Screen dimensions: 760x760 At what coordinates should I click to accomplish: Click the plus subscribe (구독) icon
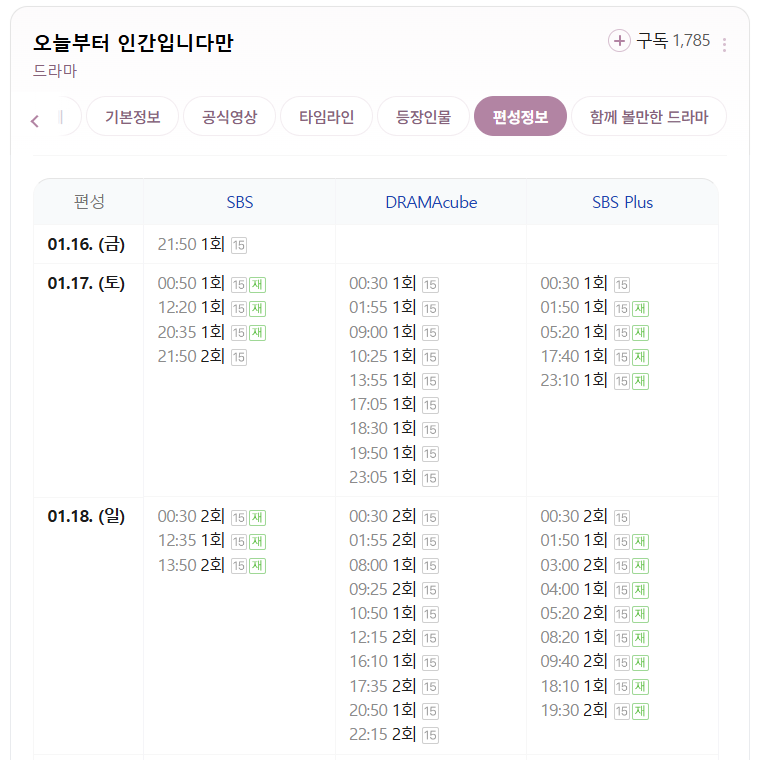click(620, 41)
